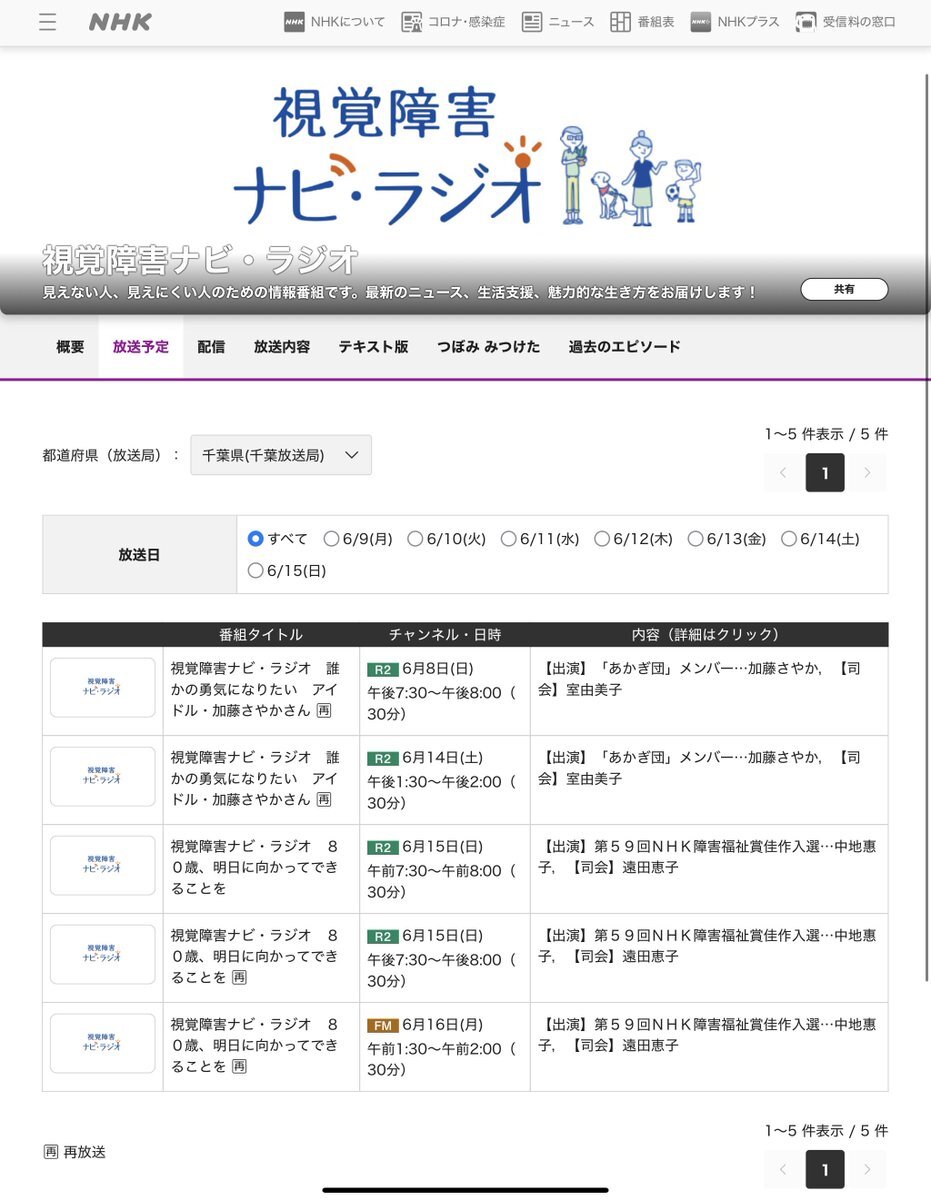Select the 6/9(月) radio button
The height and width of the screenshot is (1200, 931).
click(332, 539)
